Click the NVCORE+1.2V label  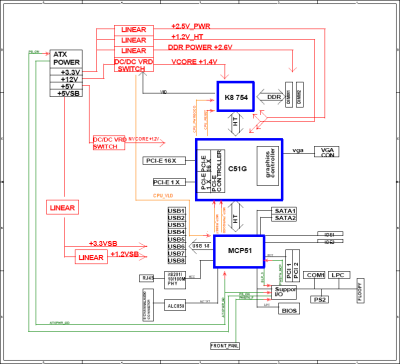144,139
